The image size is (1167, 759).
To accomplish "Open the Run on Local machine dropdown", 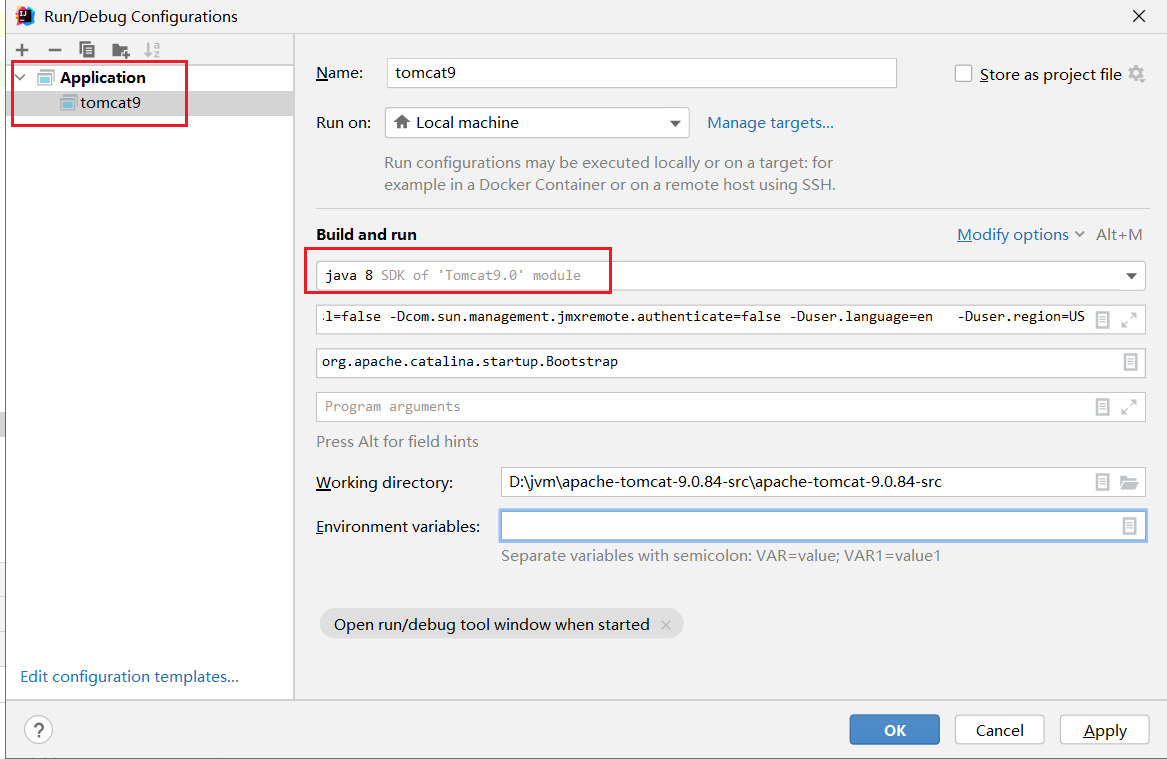I will click(537, 122).
